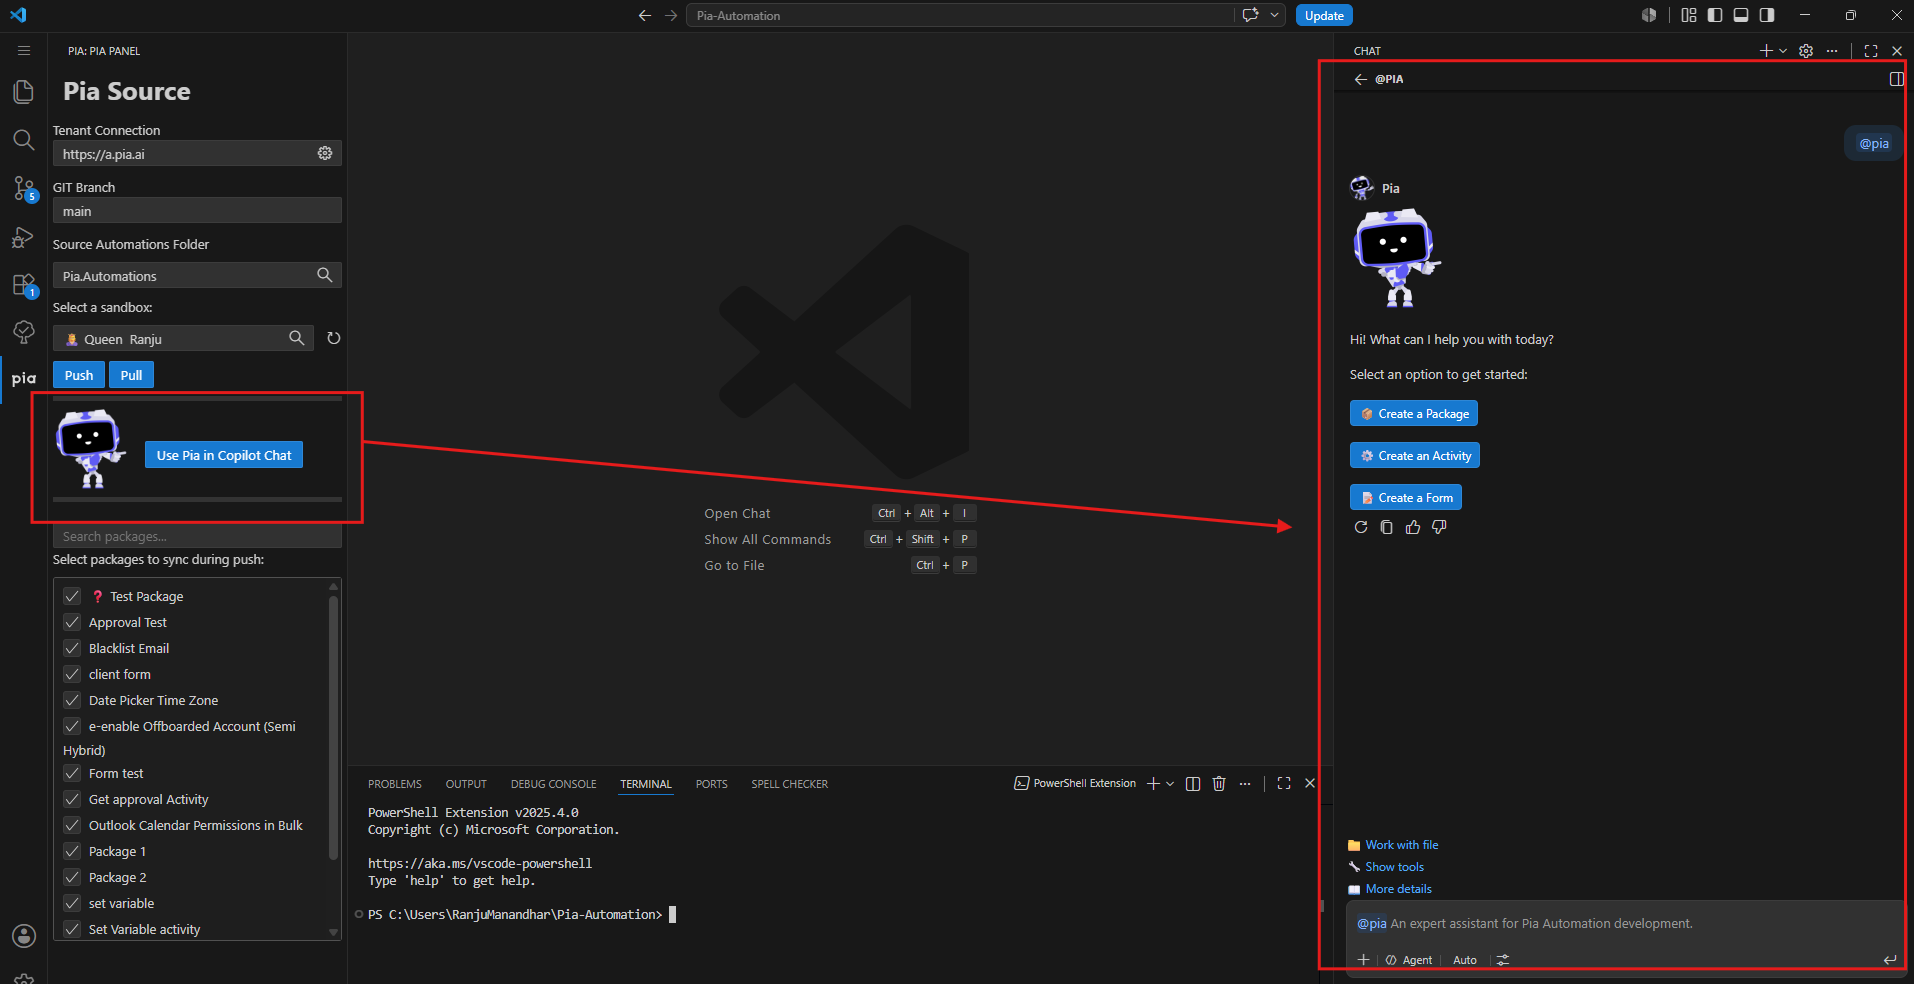
Task: Open Source Control view in activity bar
Action: [23, 188]
